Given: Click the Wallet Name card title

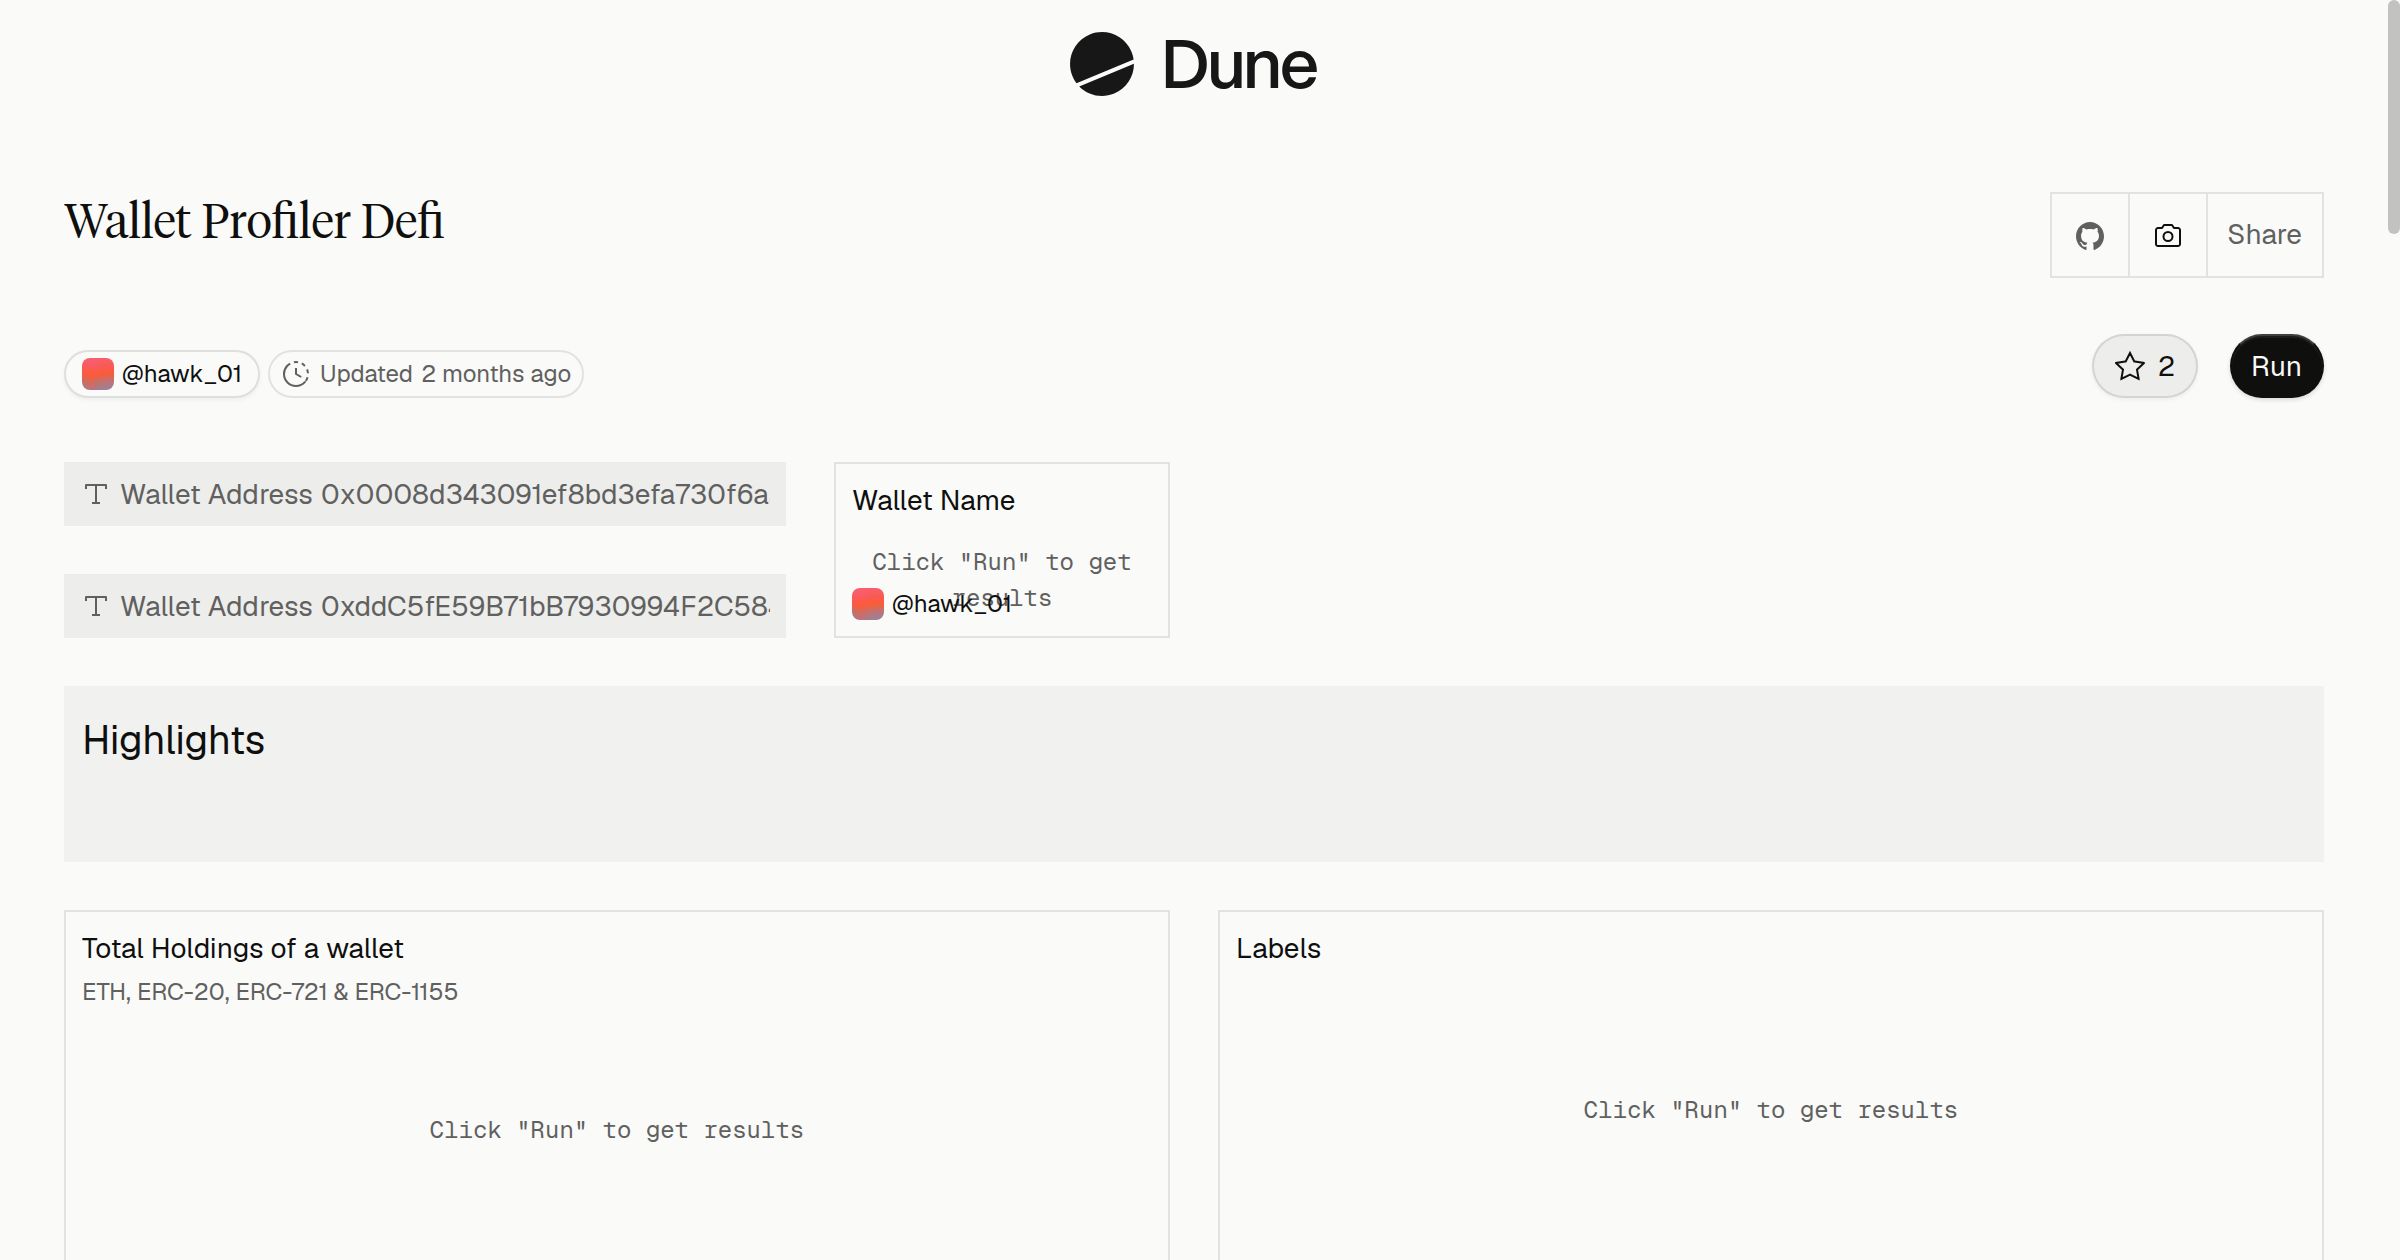Looking at the screenshot, I should [933, 500].
